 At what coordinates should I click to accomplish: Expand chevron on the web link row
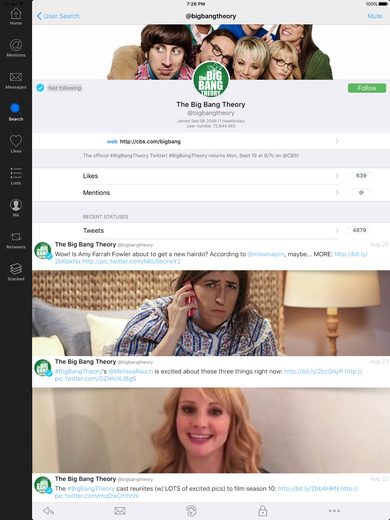(x=337, y=141)
